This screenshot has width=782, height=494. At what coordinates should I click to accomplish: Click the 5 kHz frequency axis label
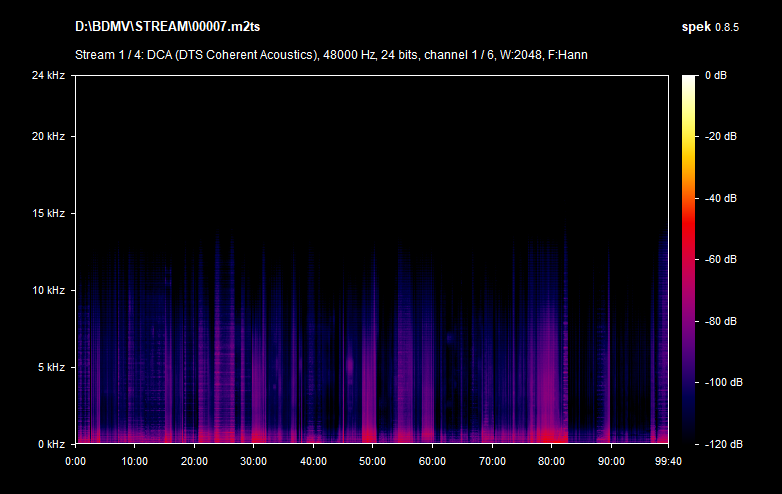pos(50,367)
